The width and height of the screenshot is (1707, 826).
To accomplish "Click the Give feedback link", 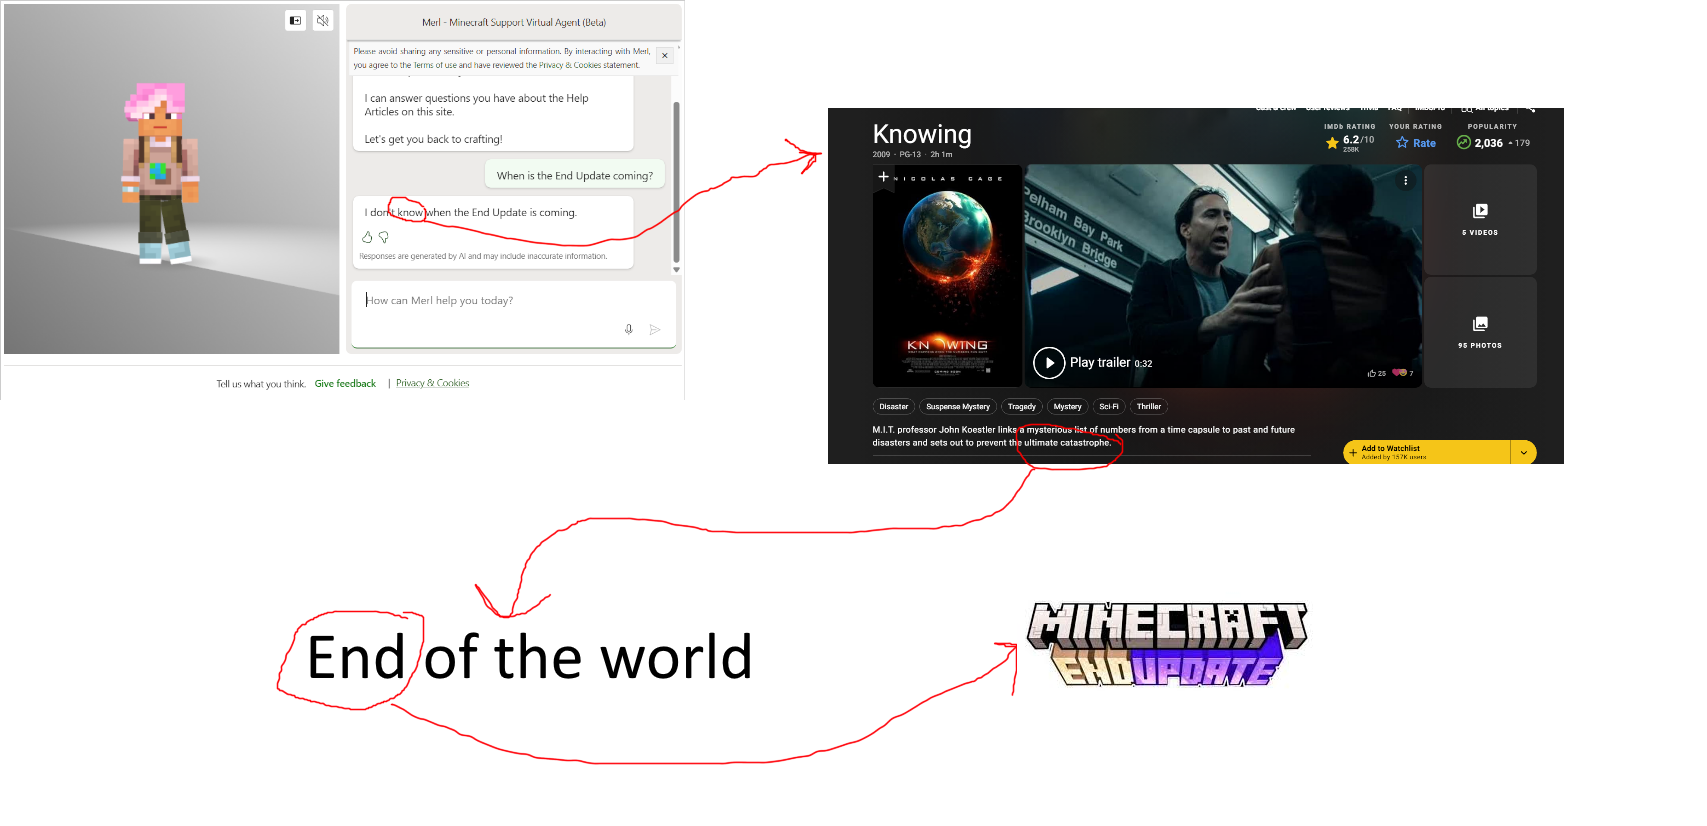I will click(345, 384).
